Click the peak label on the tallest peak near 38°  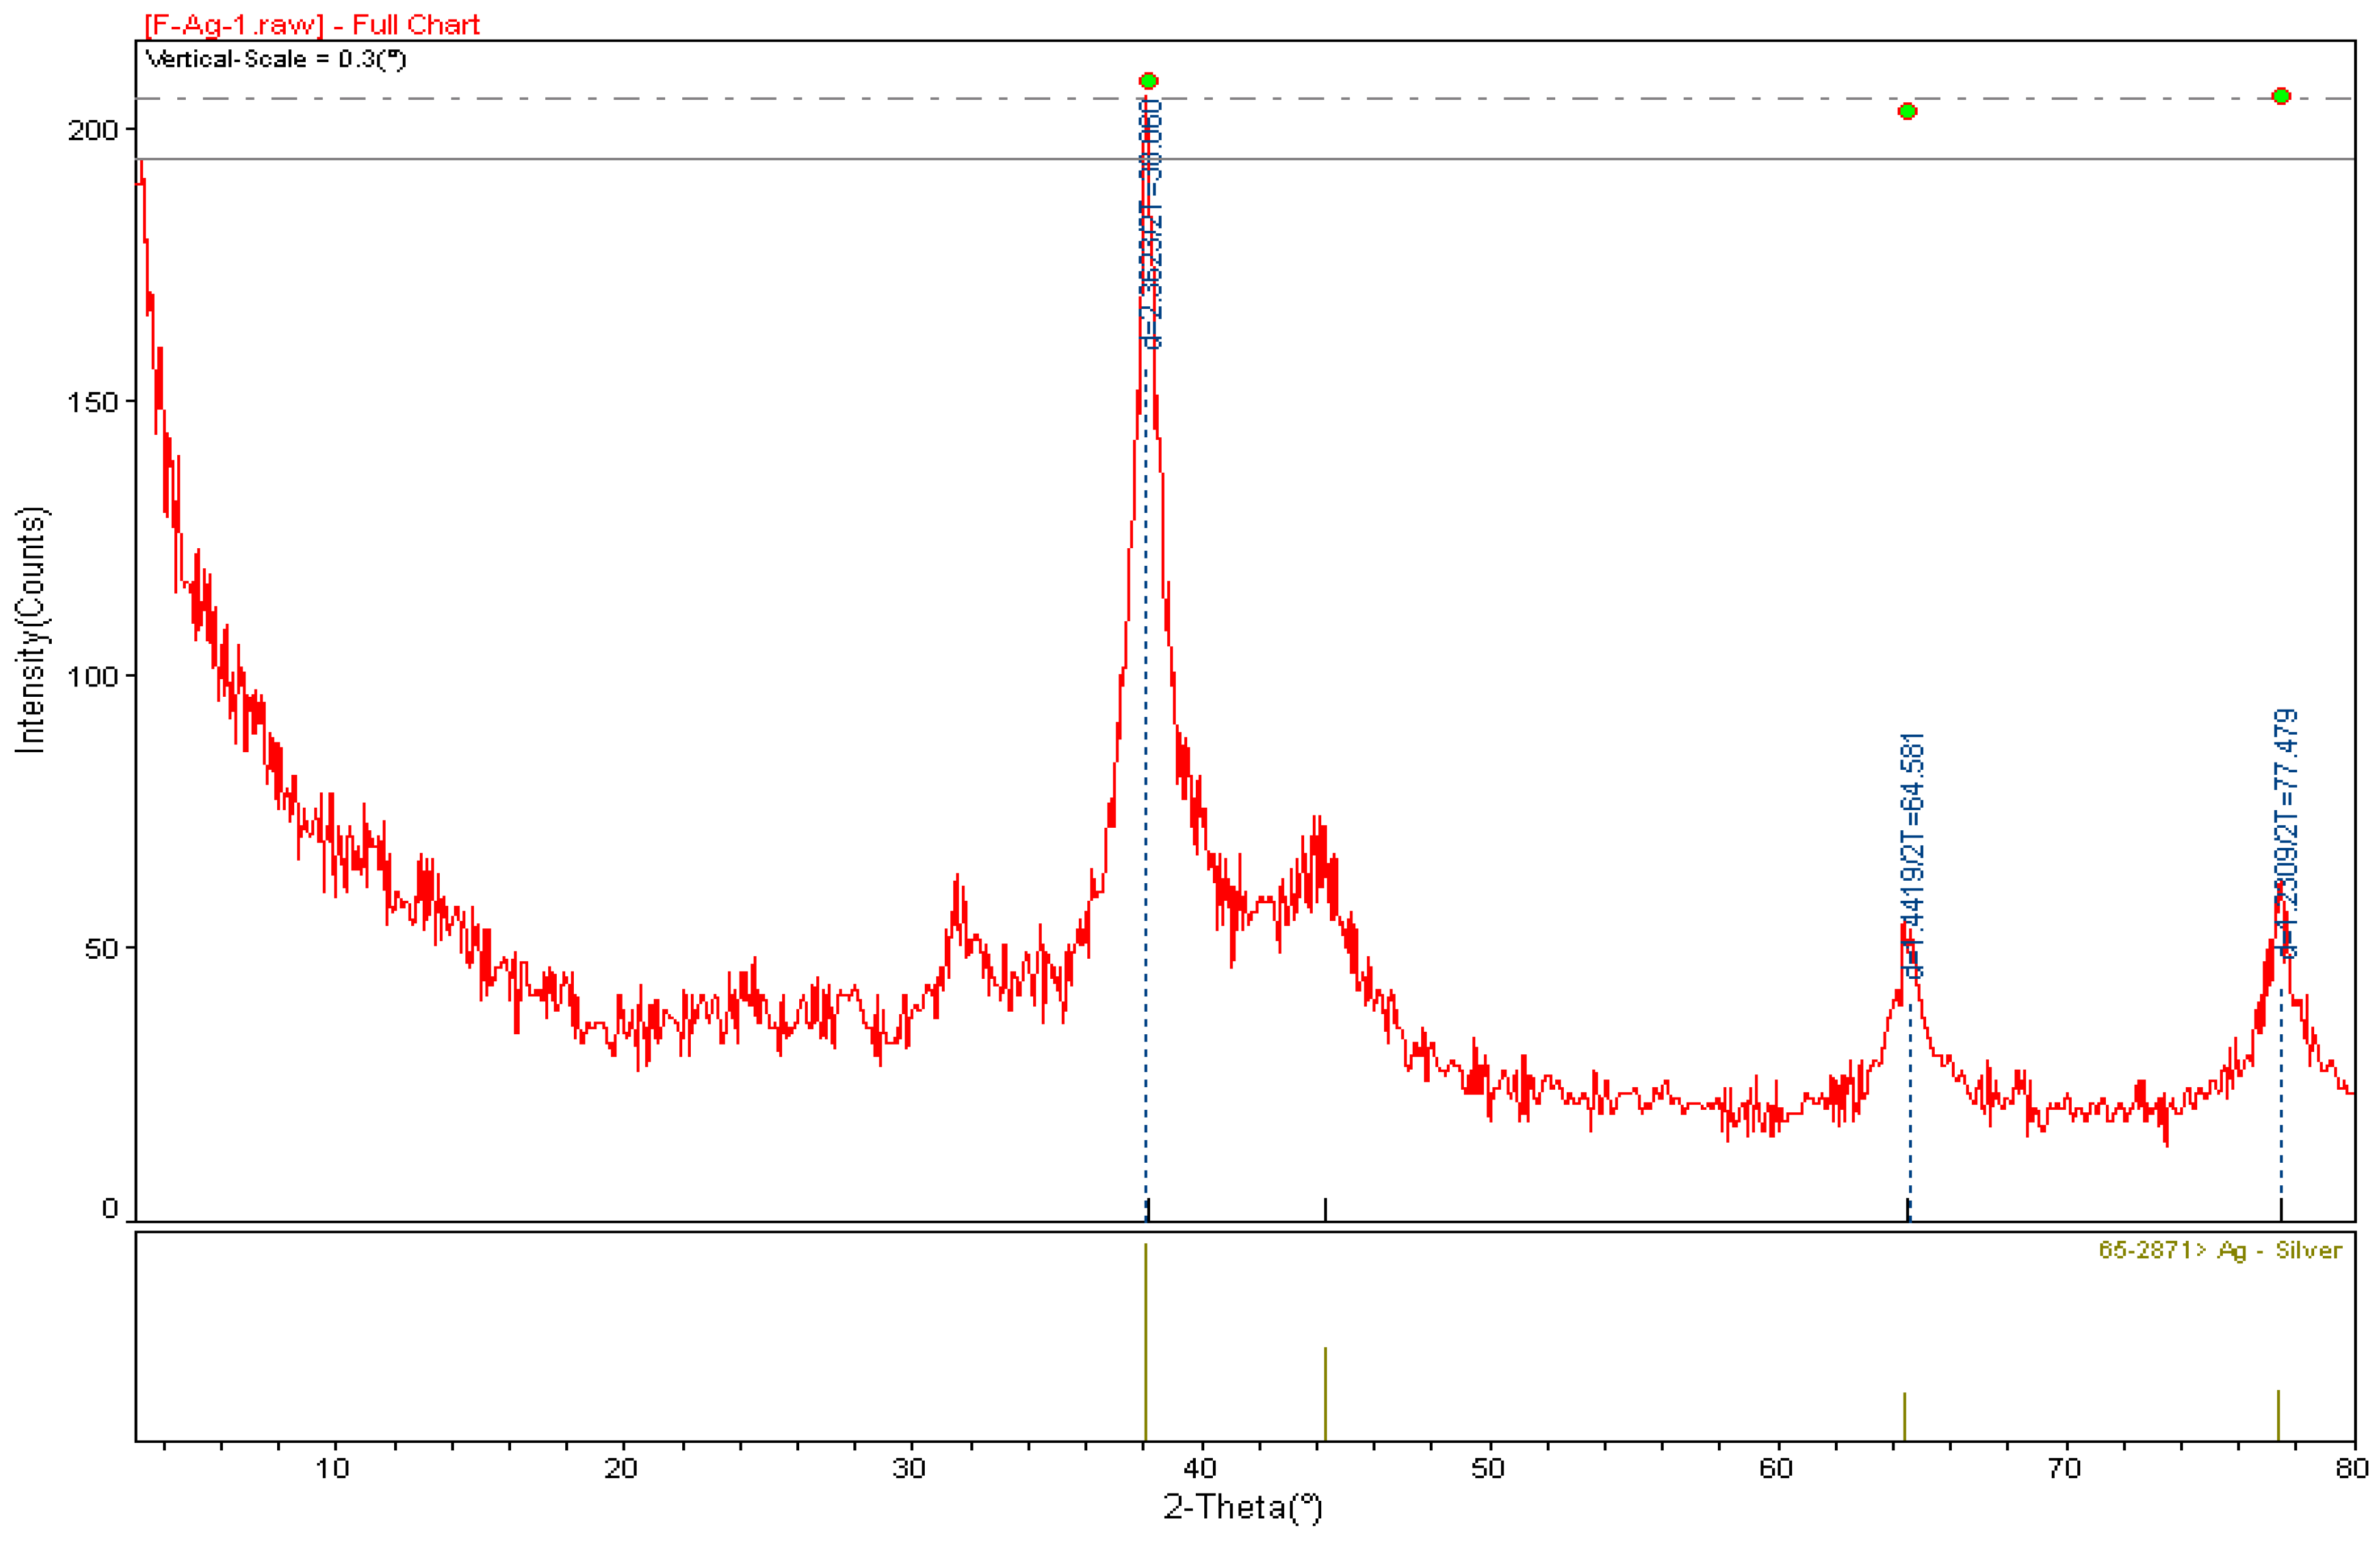[1151, 223]
